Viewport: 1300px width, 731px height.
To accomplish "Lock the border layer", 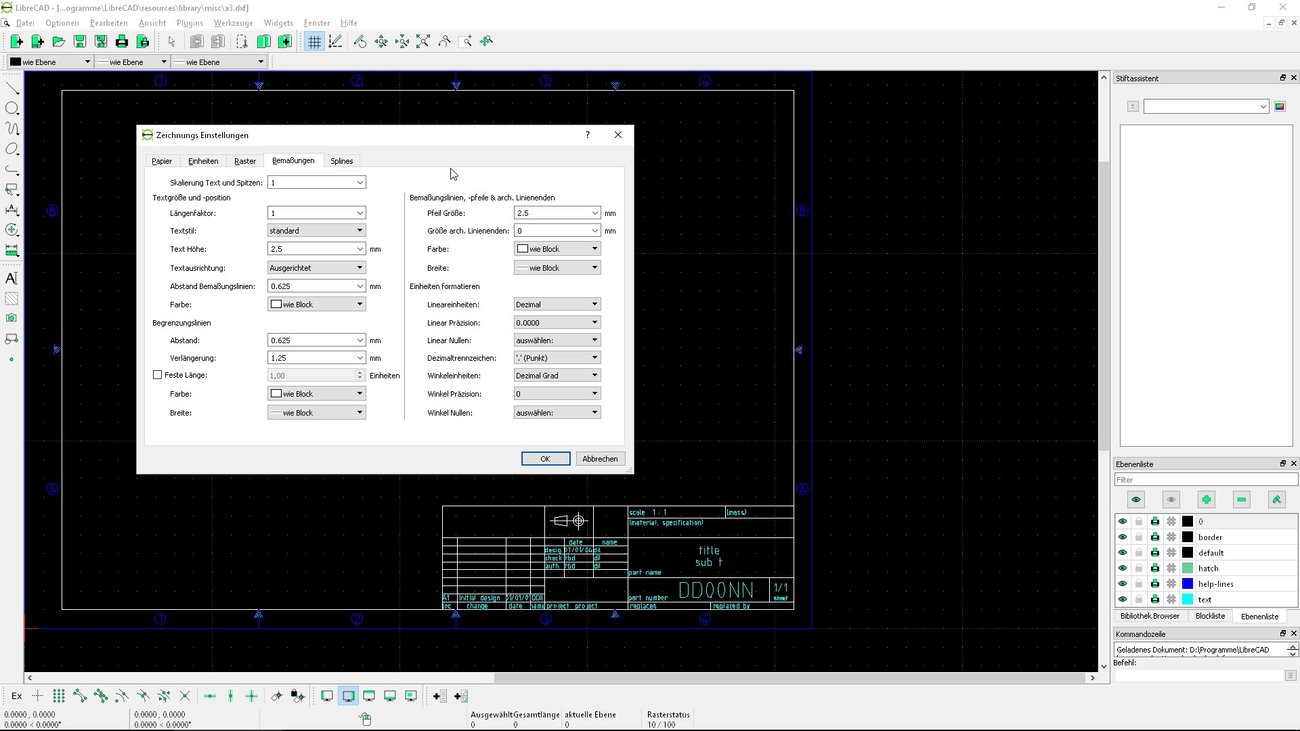I will pyautogui.click(x=1138, y=537).
